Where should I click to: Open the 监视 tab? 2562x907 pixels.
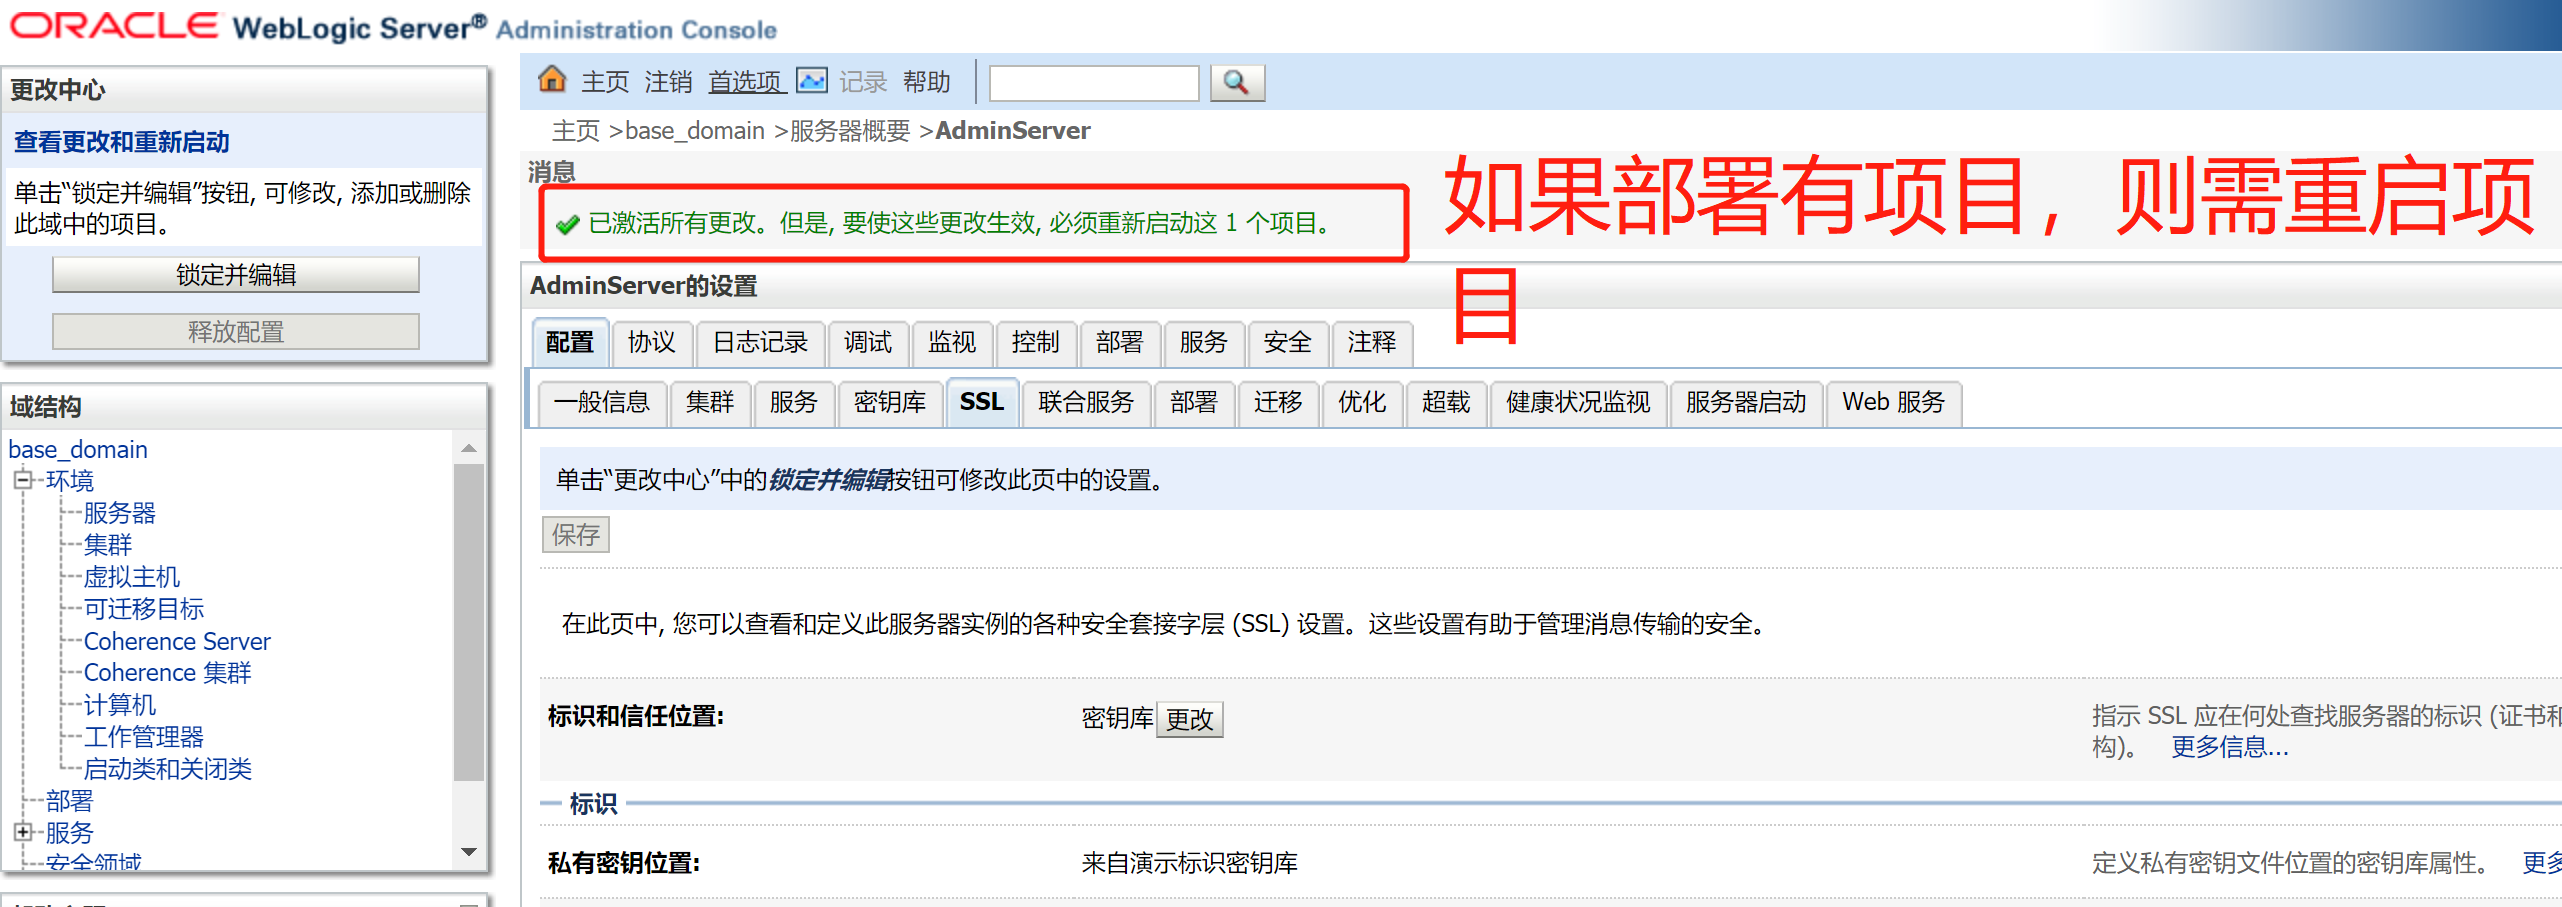point(952,343)
